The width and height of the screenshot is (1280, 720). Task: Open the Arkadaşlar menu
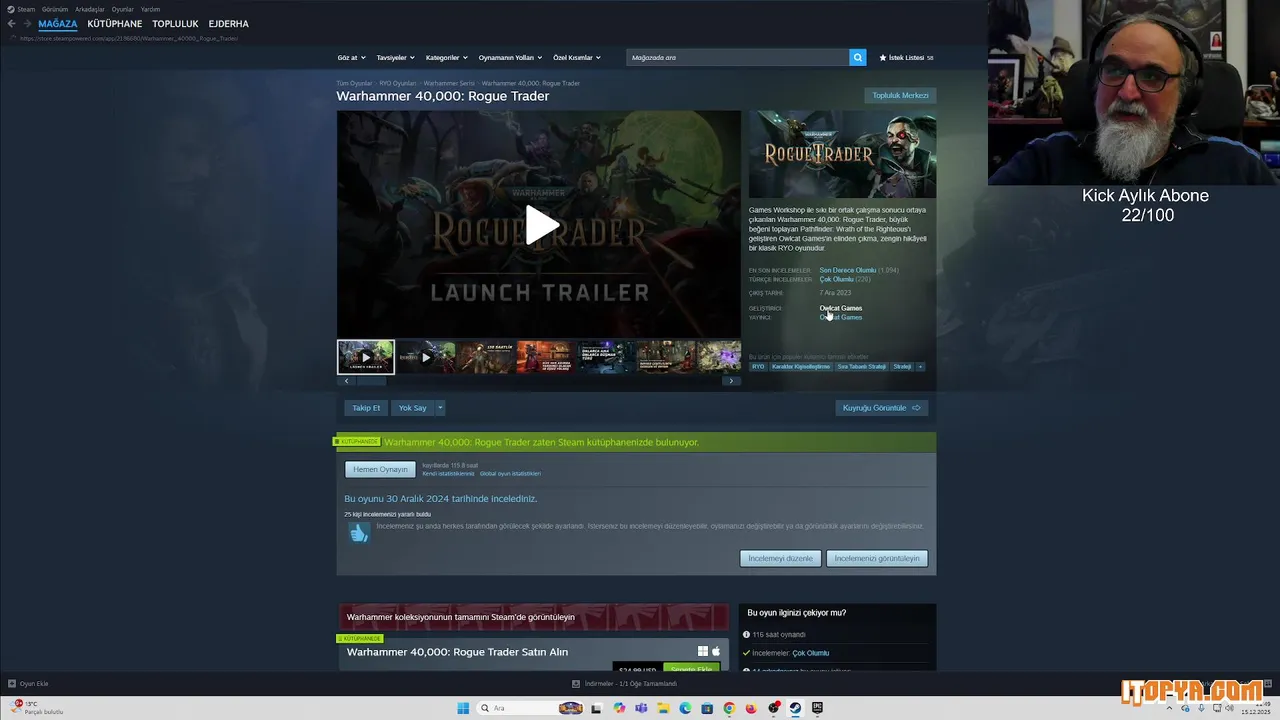pos(90,9)
